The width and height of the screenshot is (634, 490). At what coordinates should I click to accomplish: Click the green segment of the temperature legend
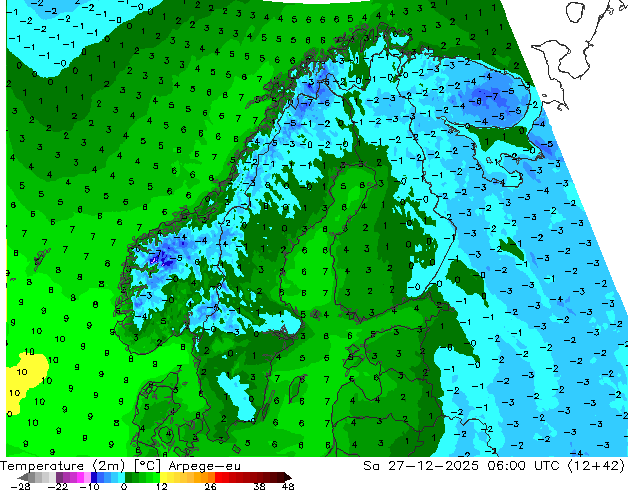(x=140, y=477)
